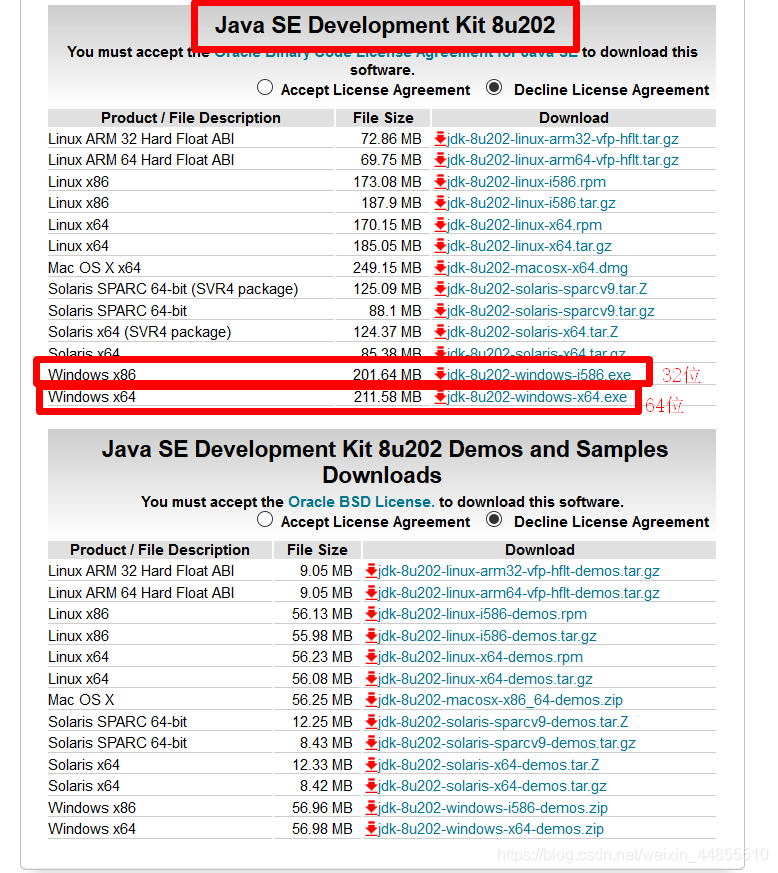Download jdk-8u202-solaris-x64-demos.tar.gz

point(492,786)
